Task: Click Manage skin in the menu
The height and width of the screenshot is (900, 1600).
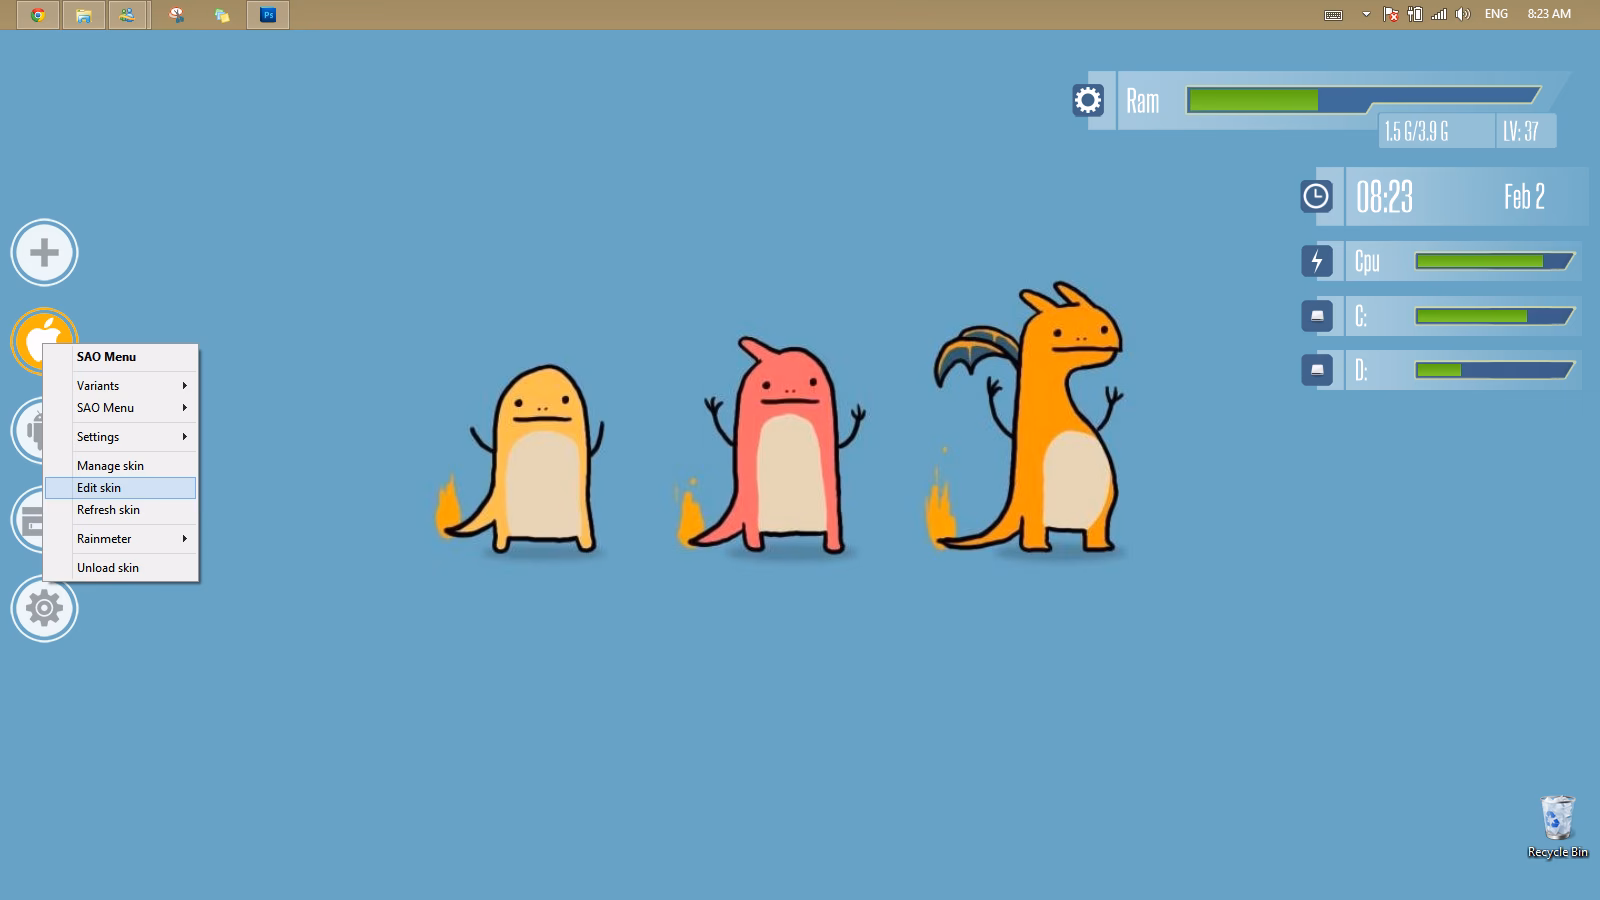Action: click(110, 465)
